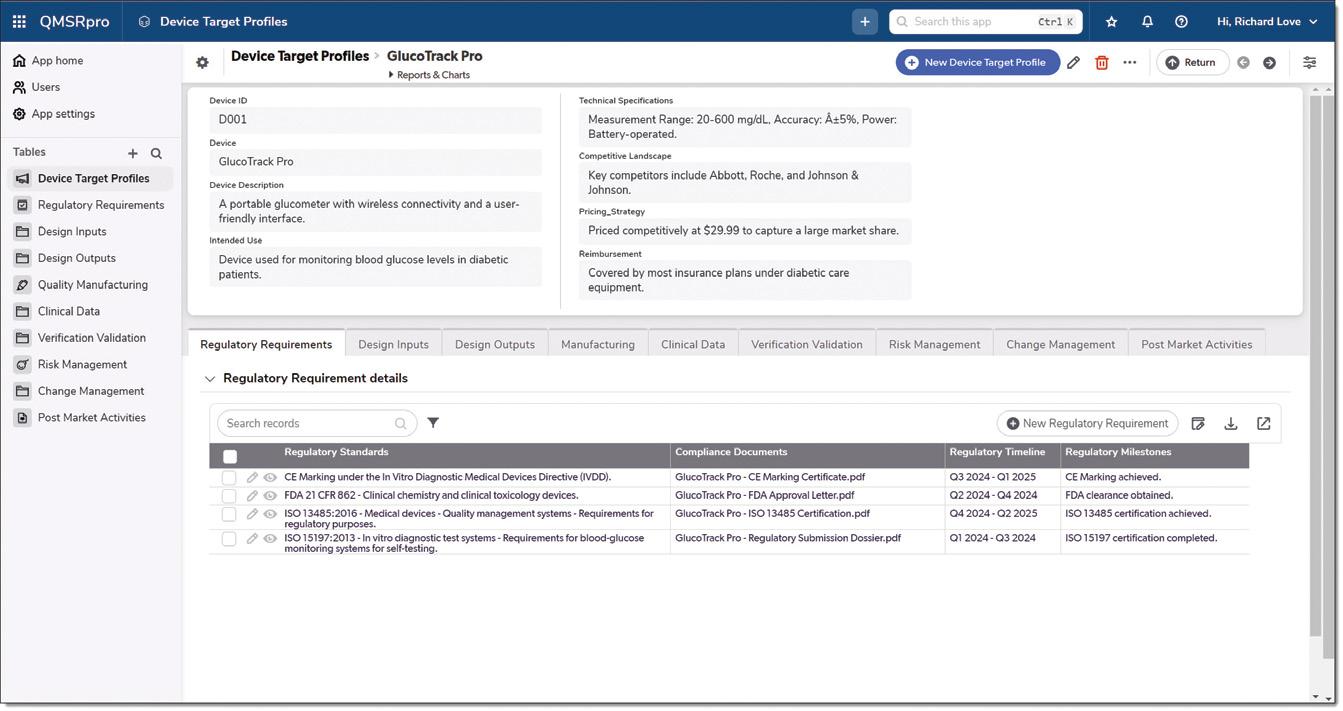Edit the FDA 21 CFR 862 row
This screenshot has width=1343, height=711.
(x=252, y=496)
